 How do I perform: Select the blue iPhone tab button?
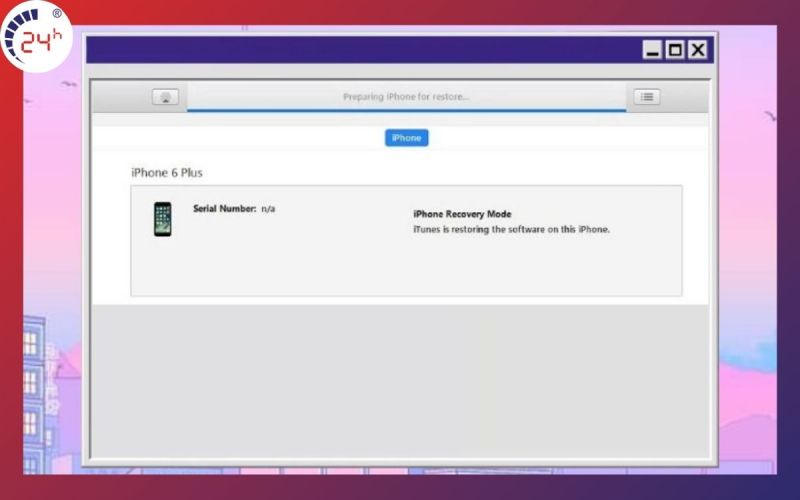click(407, 138)
